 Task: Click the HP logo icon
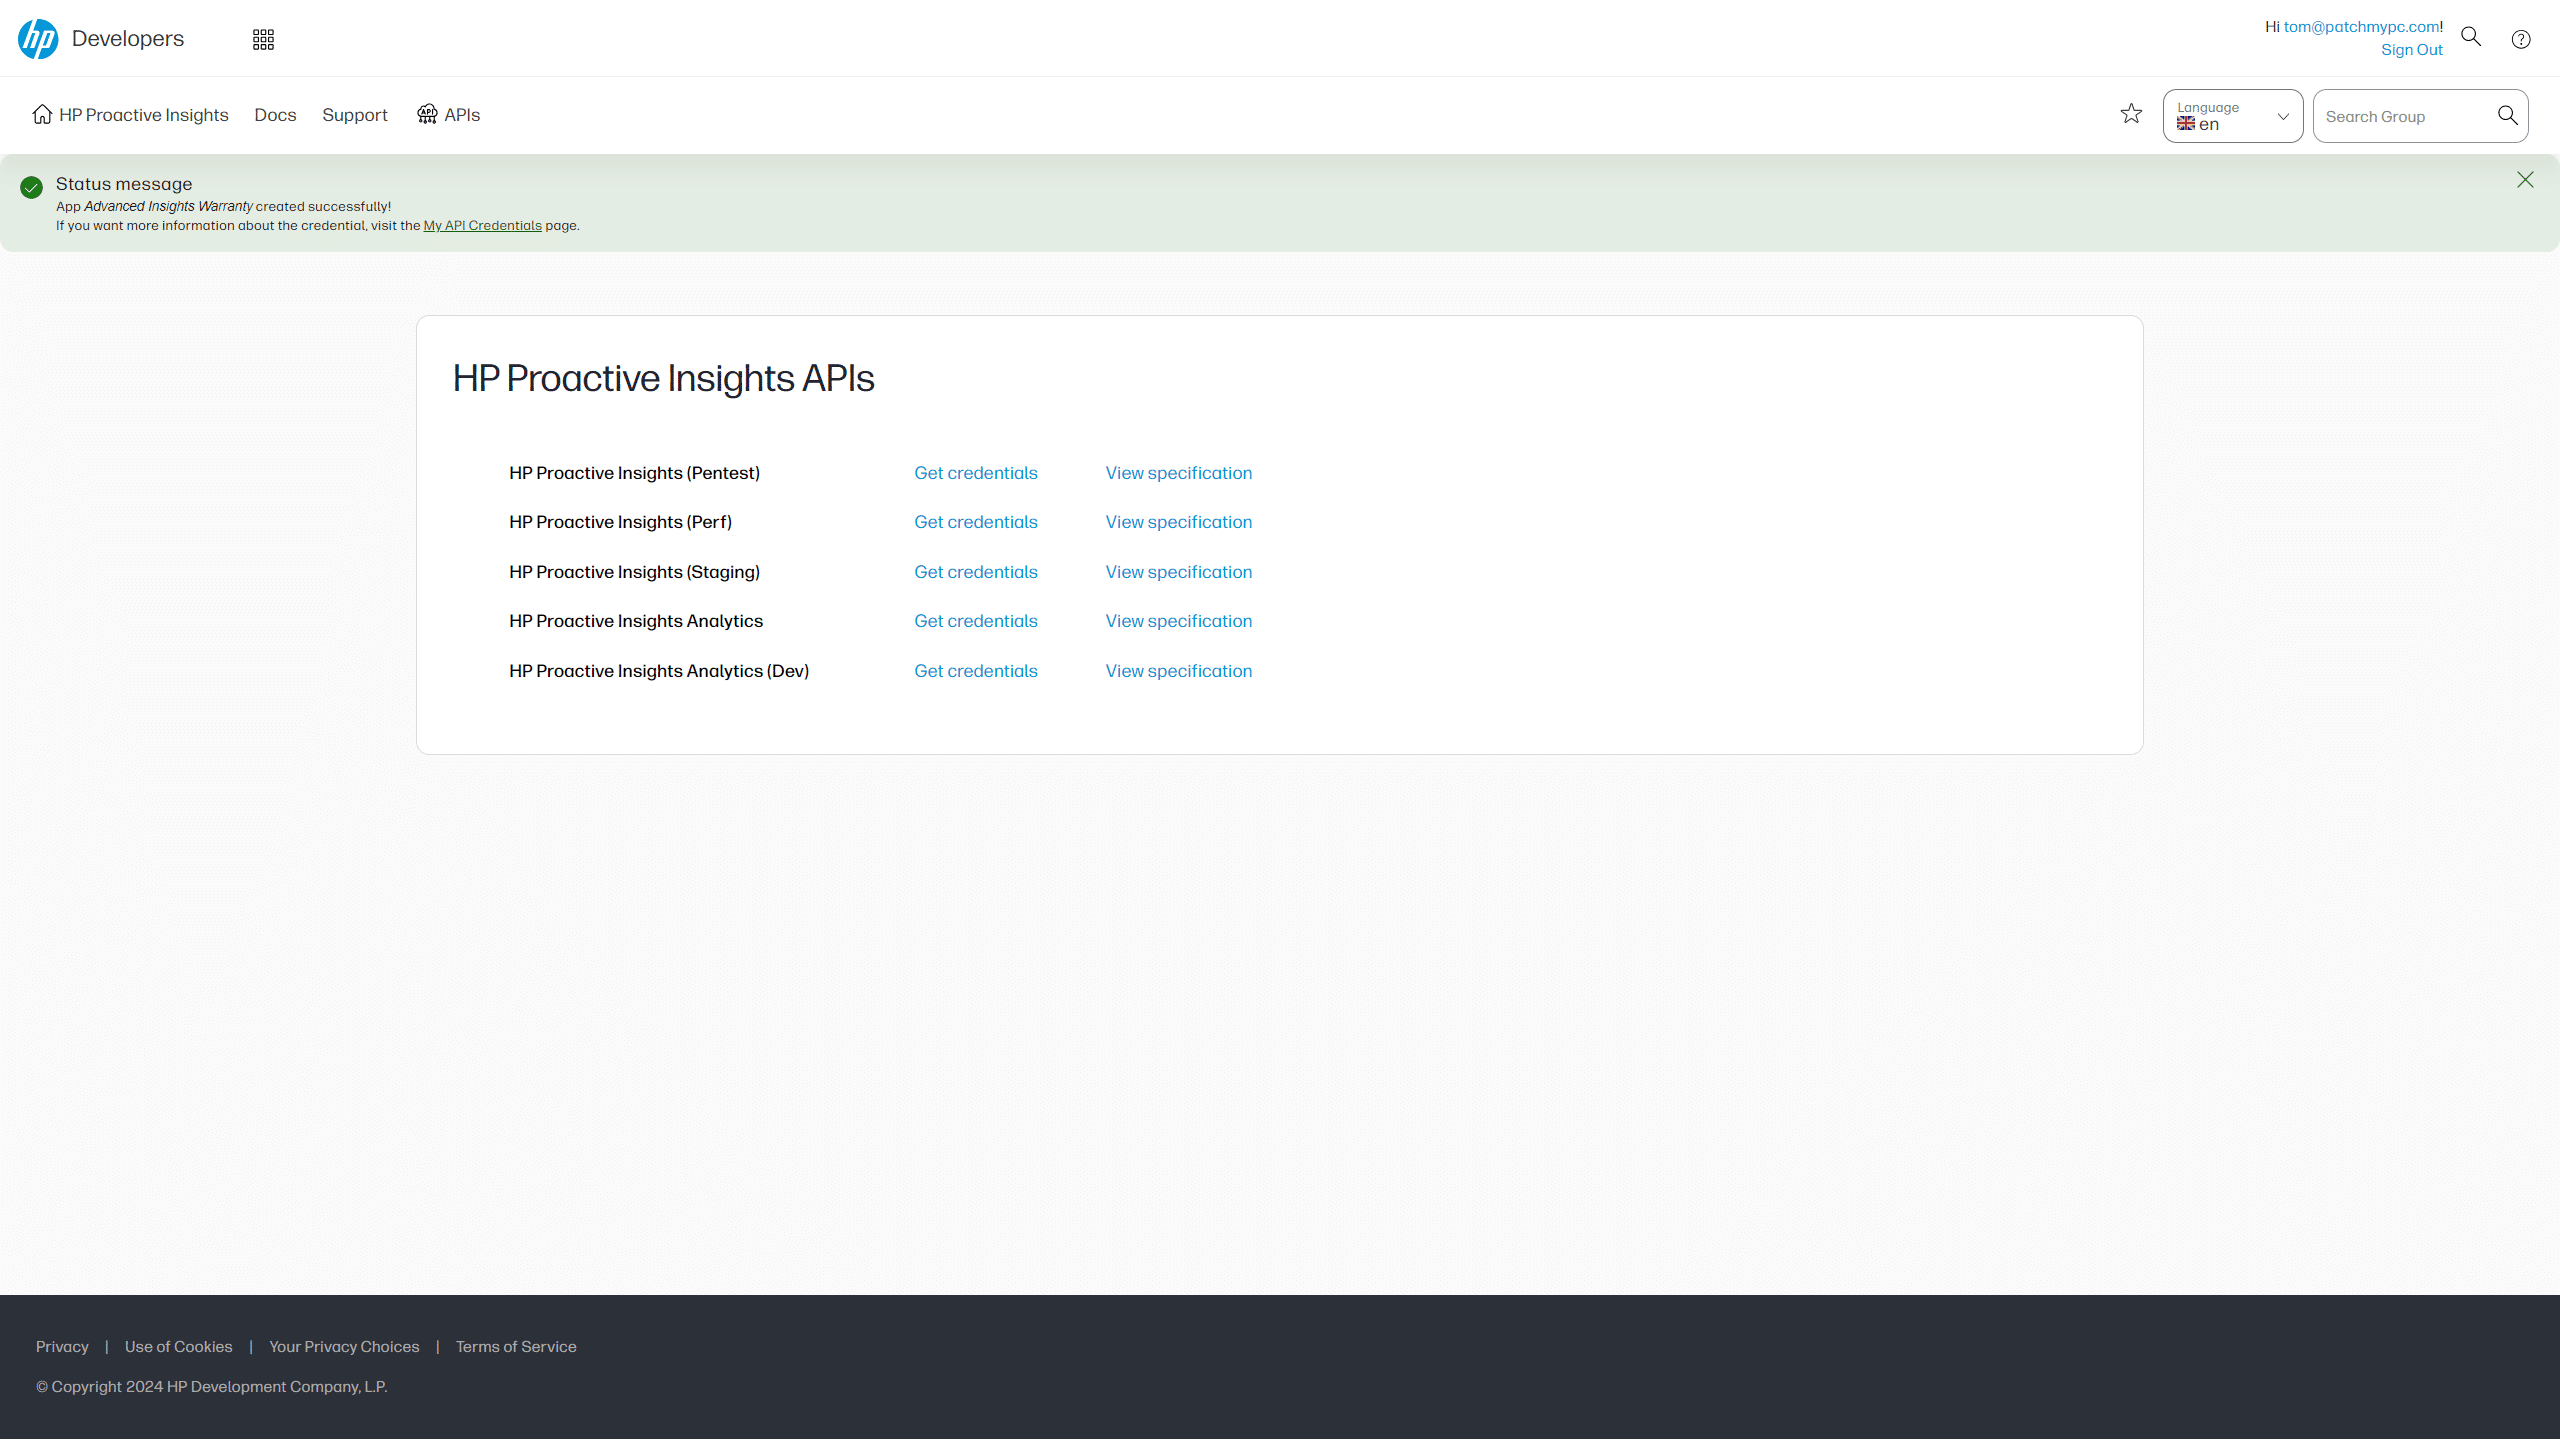point(38,39)
